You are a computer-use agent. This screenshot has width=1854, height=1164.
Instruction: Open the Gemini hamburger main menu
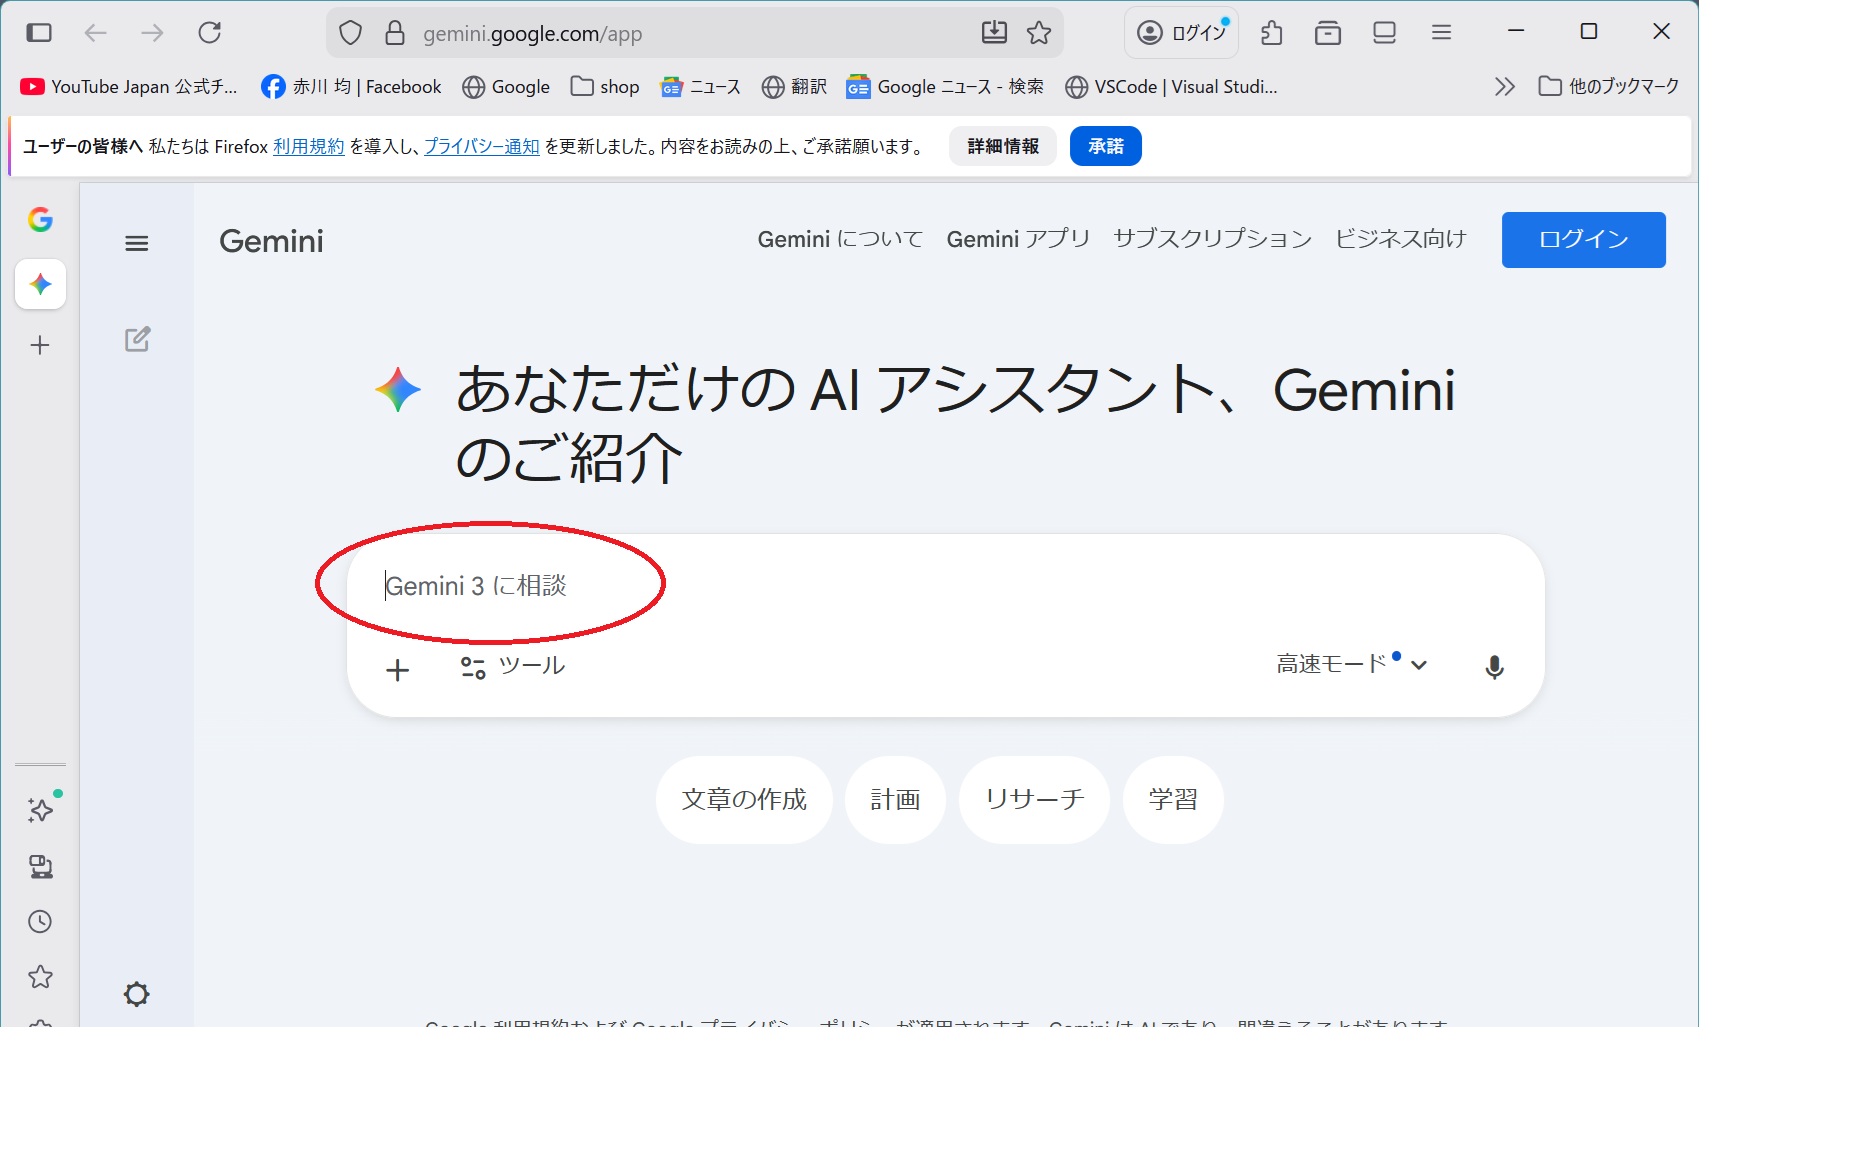click(137, 243)
